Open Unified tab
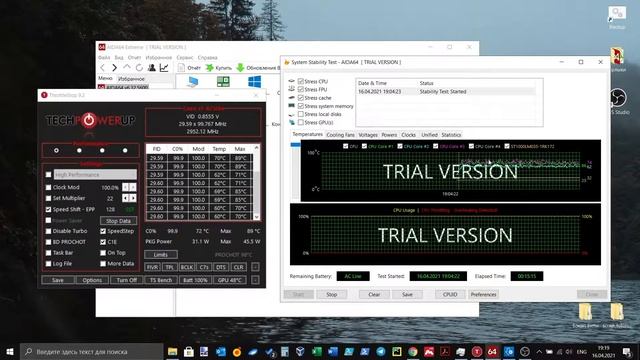Screen dimensions: 640x360 coord(429,135)
